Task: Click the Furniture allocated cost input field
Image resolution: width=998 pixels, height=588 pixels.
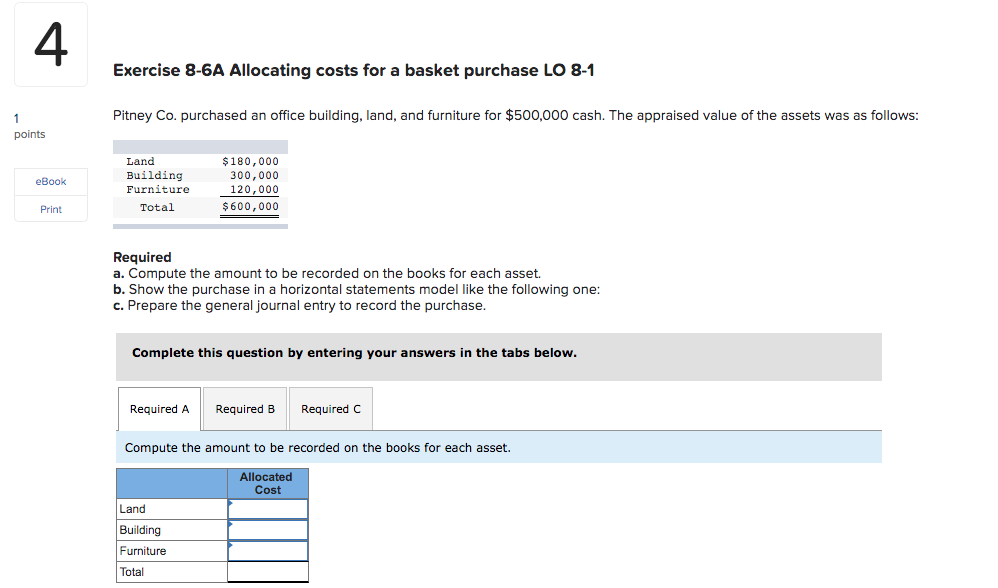Action: click(x=268, y=551)
